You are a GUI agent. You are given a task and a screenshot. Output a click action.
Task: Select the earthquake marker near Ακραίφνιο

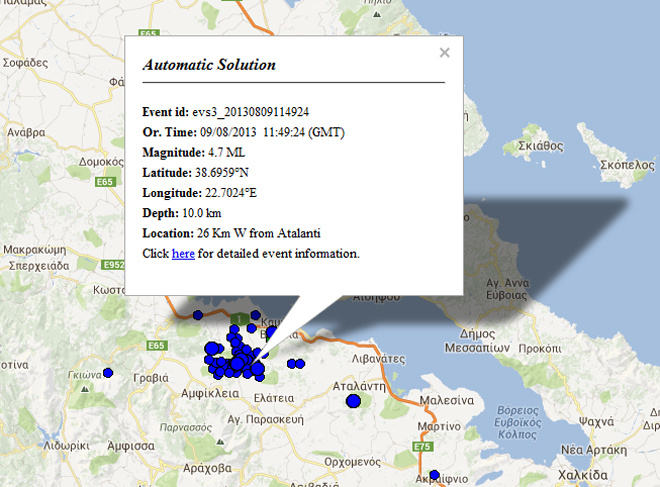click(x=434, y=475)
